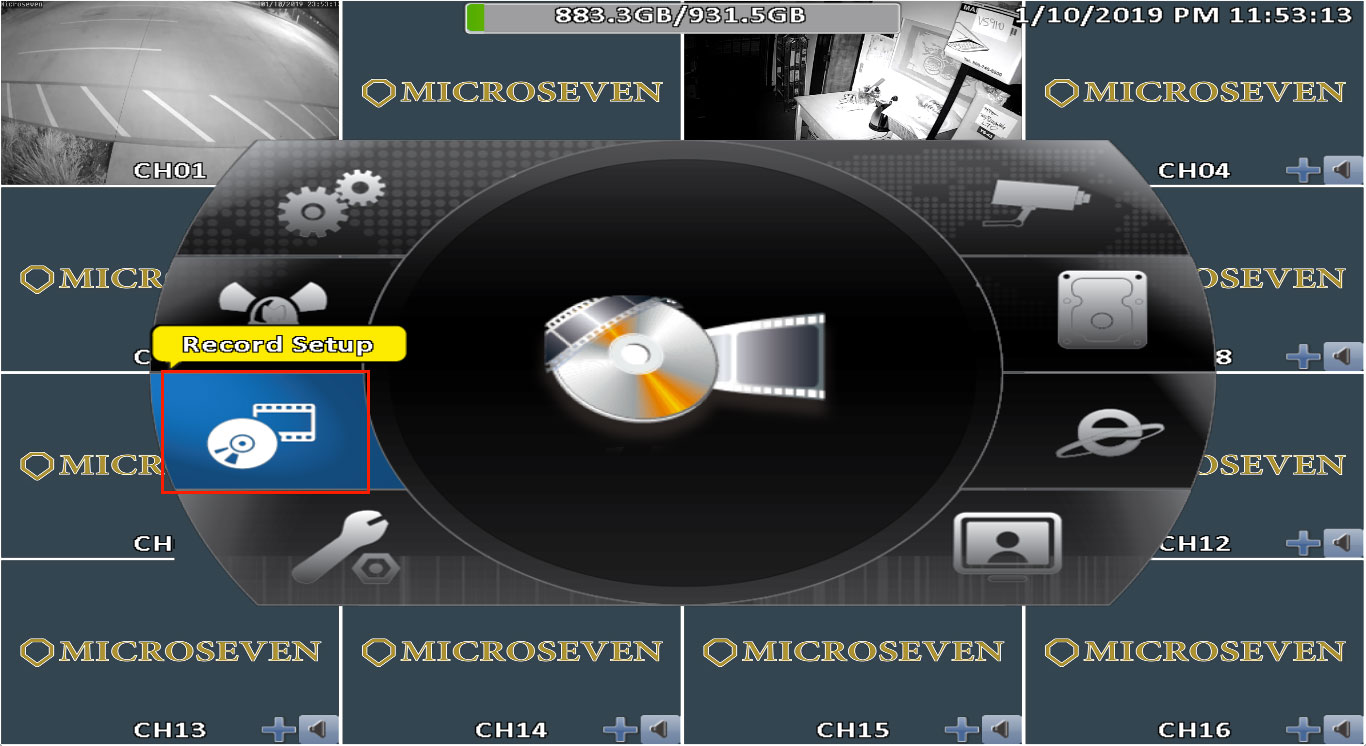Image resolution: width=1366 pixels, height=746 pixels.
Task: Click the plus icon on CH13
Action: tap(278, 729)
